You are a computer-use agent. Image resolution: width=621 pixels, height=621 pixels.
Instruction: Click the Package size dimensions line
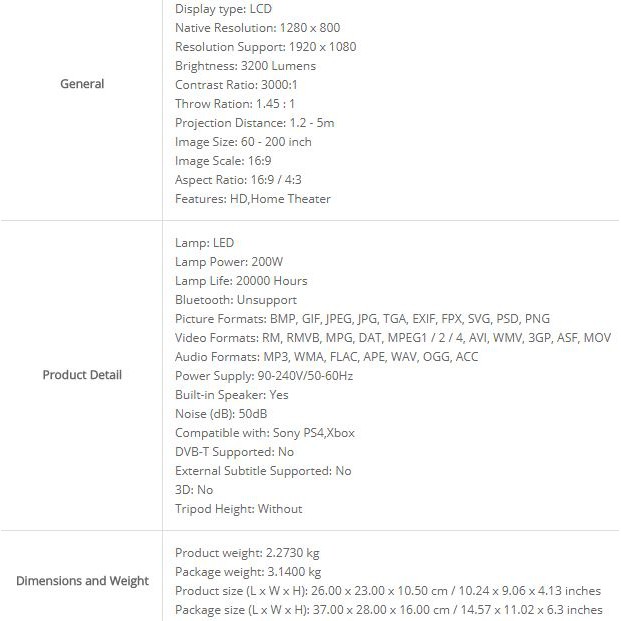click(x=388, y=609)
